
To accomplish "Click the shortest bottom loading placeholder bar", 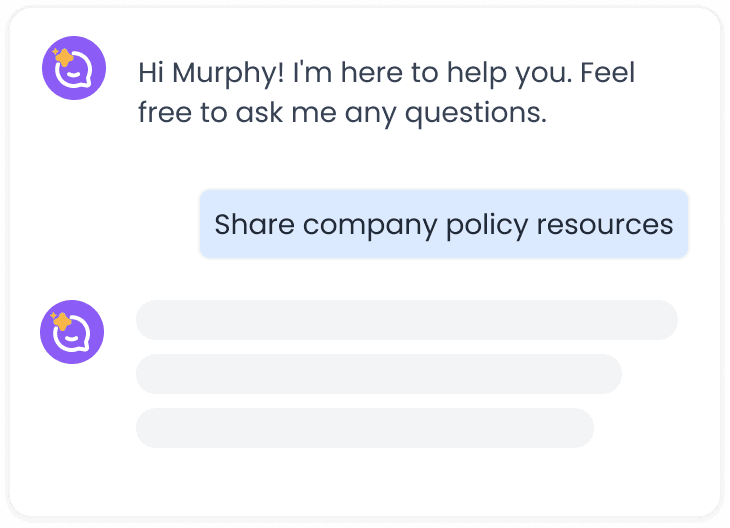I will 364,428.
